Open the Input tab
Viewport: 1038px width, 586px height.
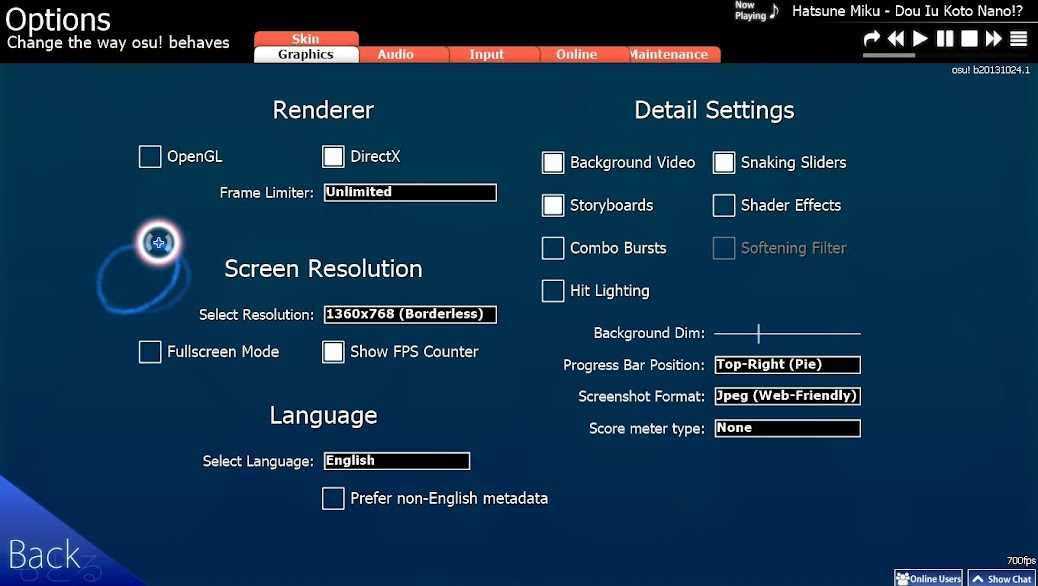click(487, 54)
